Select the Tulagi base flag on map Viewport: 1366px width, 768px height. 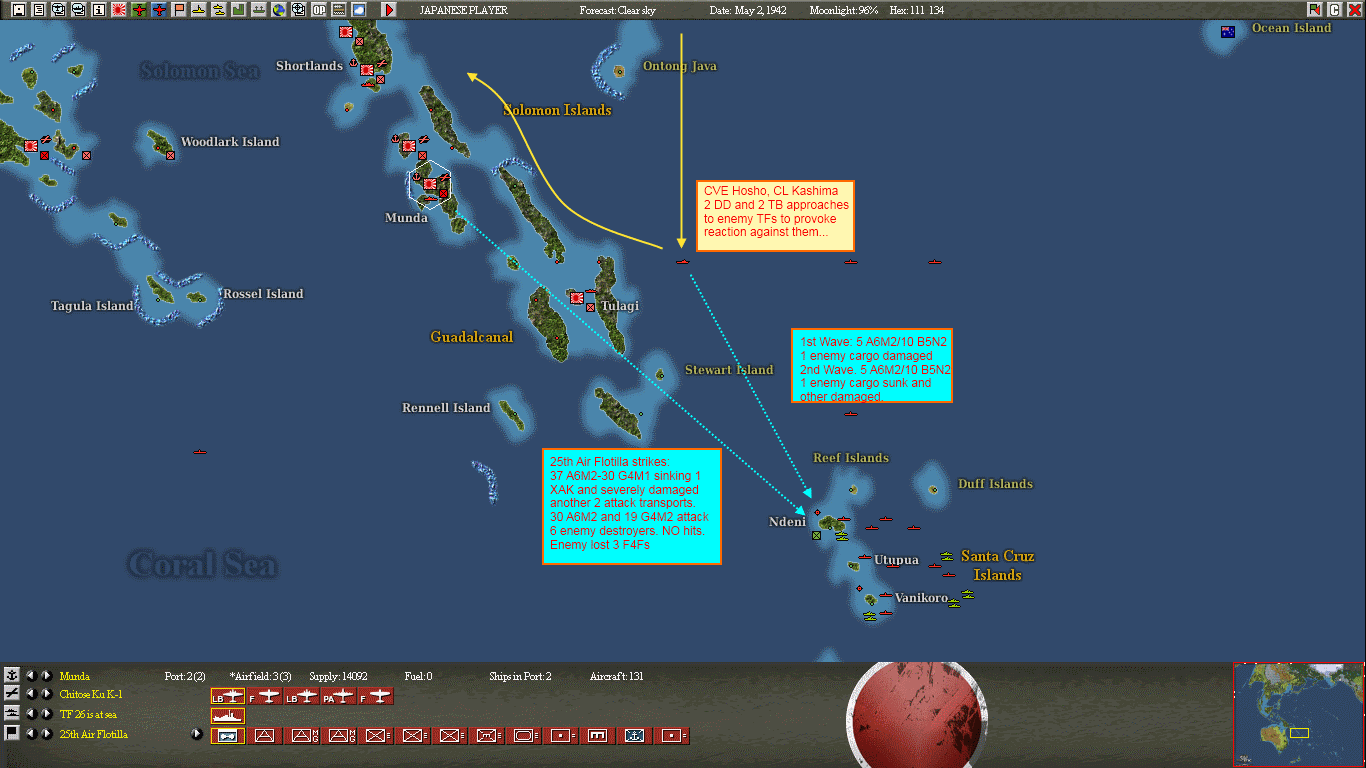point(577,298)
